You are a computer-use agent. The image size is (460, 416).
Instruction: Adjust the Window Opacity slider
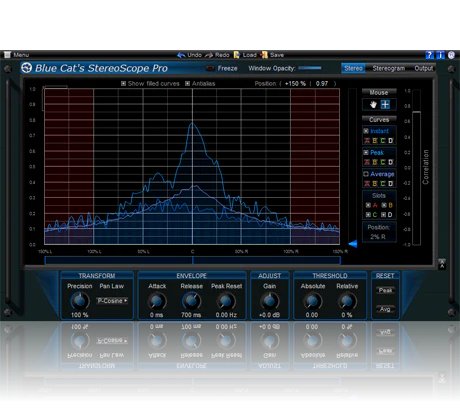tap(310, 68)
